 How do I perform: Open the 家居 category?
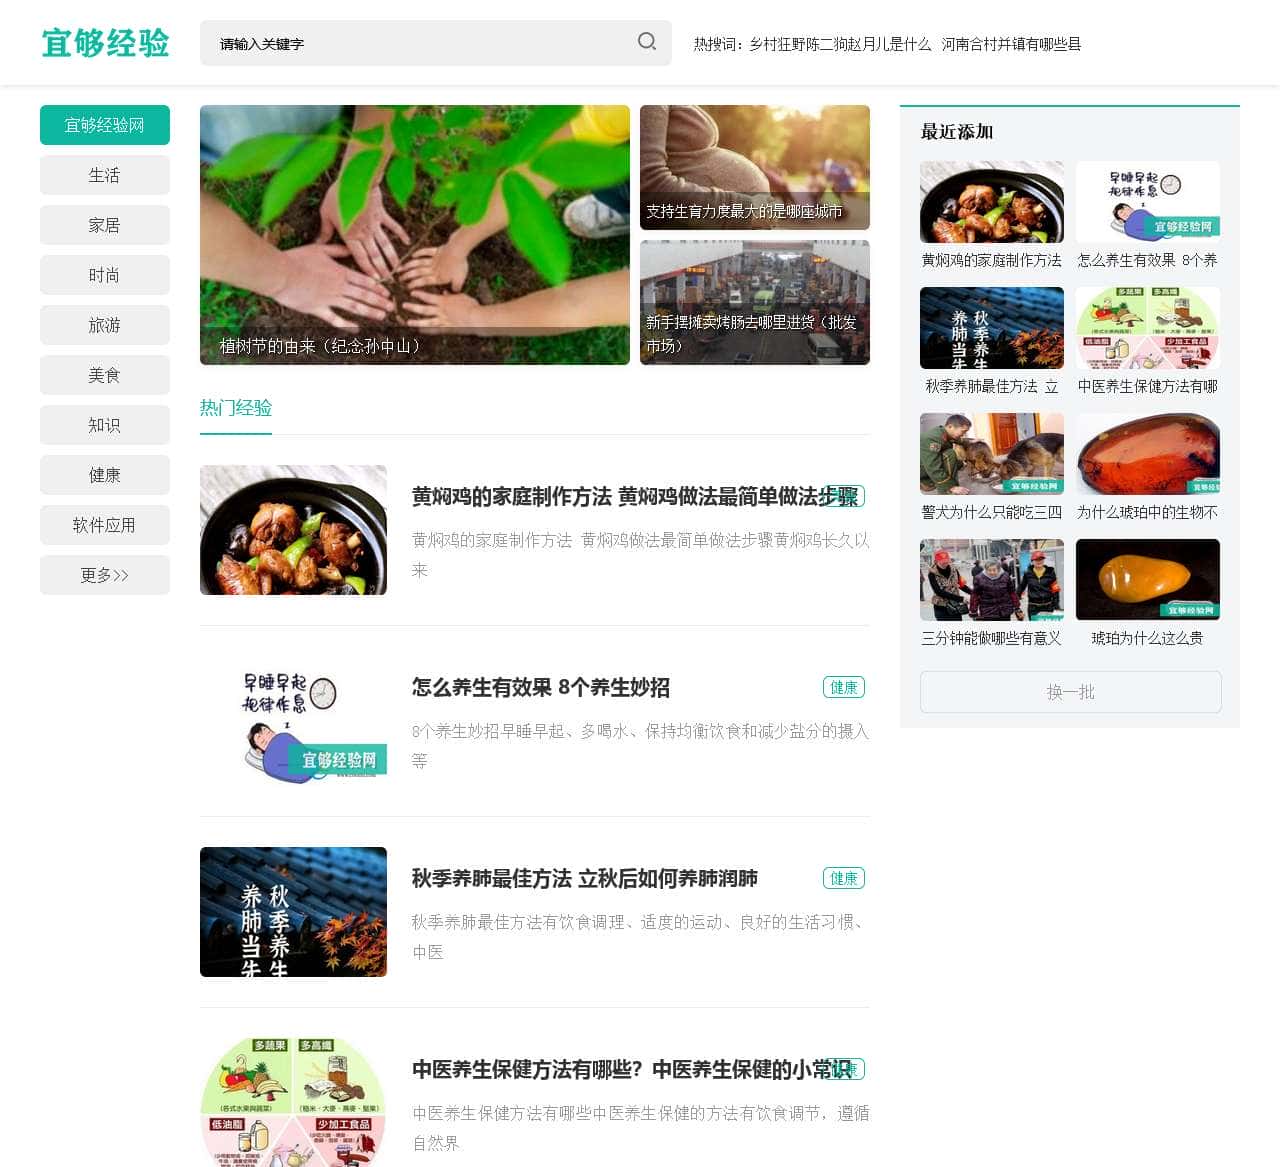pyautogui.click(x=105, y=225)
